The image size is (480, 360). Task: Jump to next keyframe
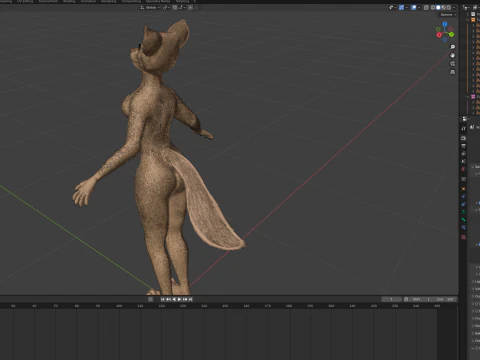[x=185, y=299]
